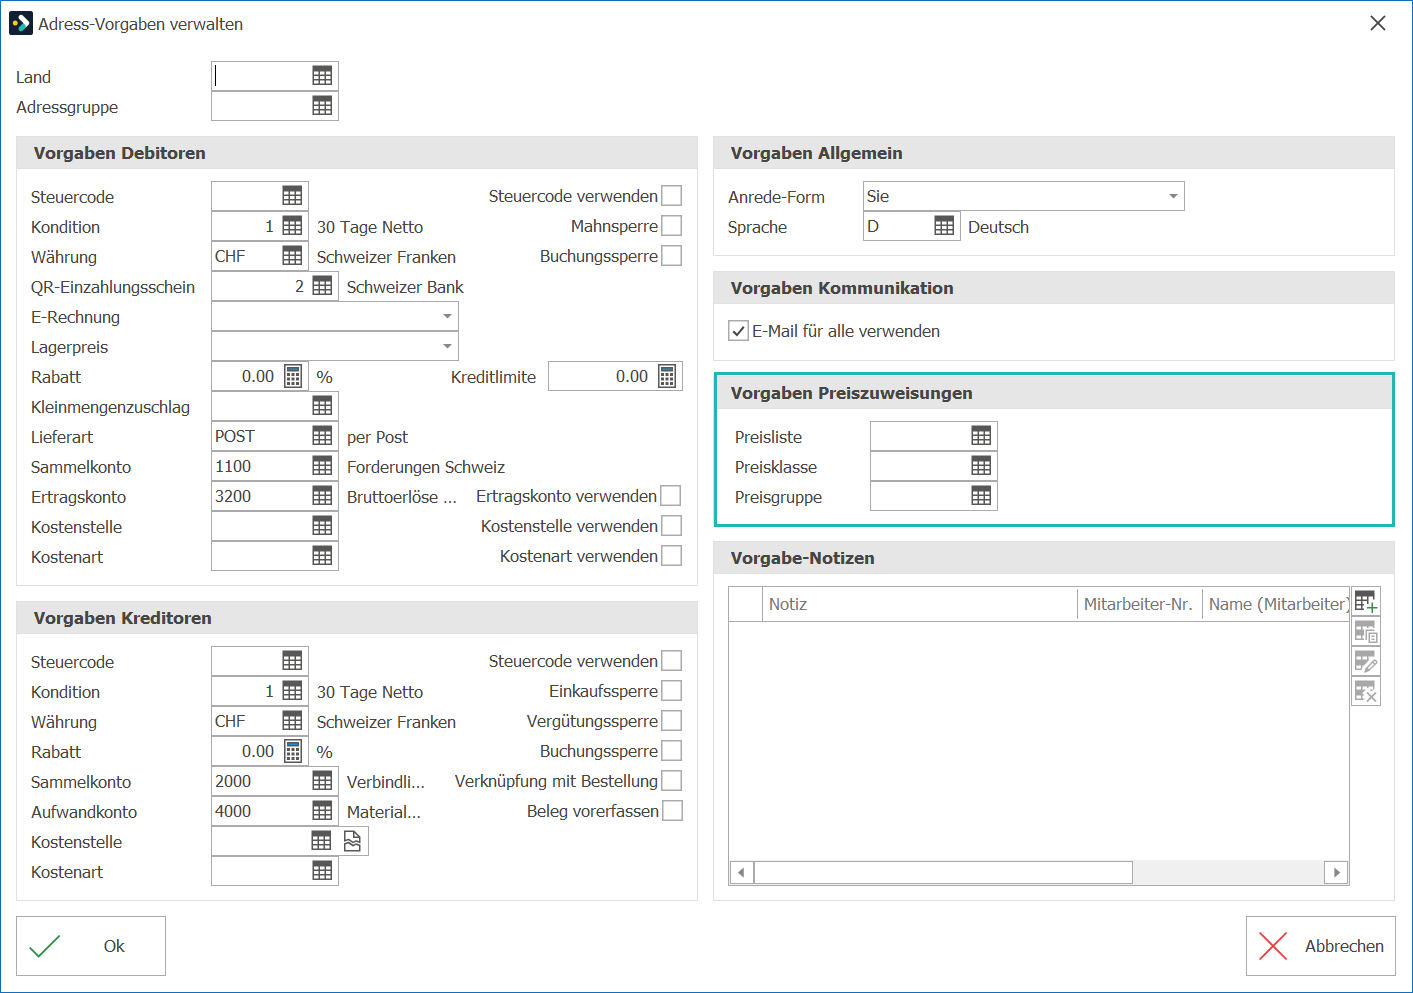Add a new Vorgabe-Notiz row
This screenshot has width=1413, height=993.
pos(1366,602)
